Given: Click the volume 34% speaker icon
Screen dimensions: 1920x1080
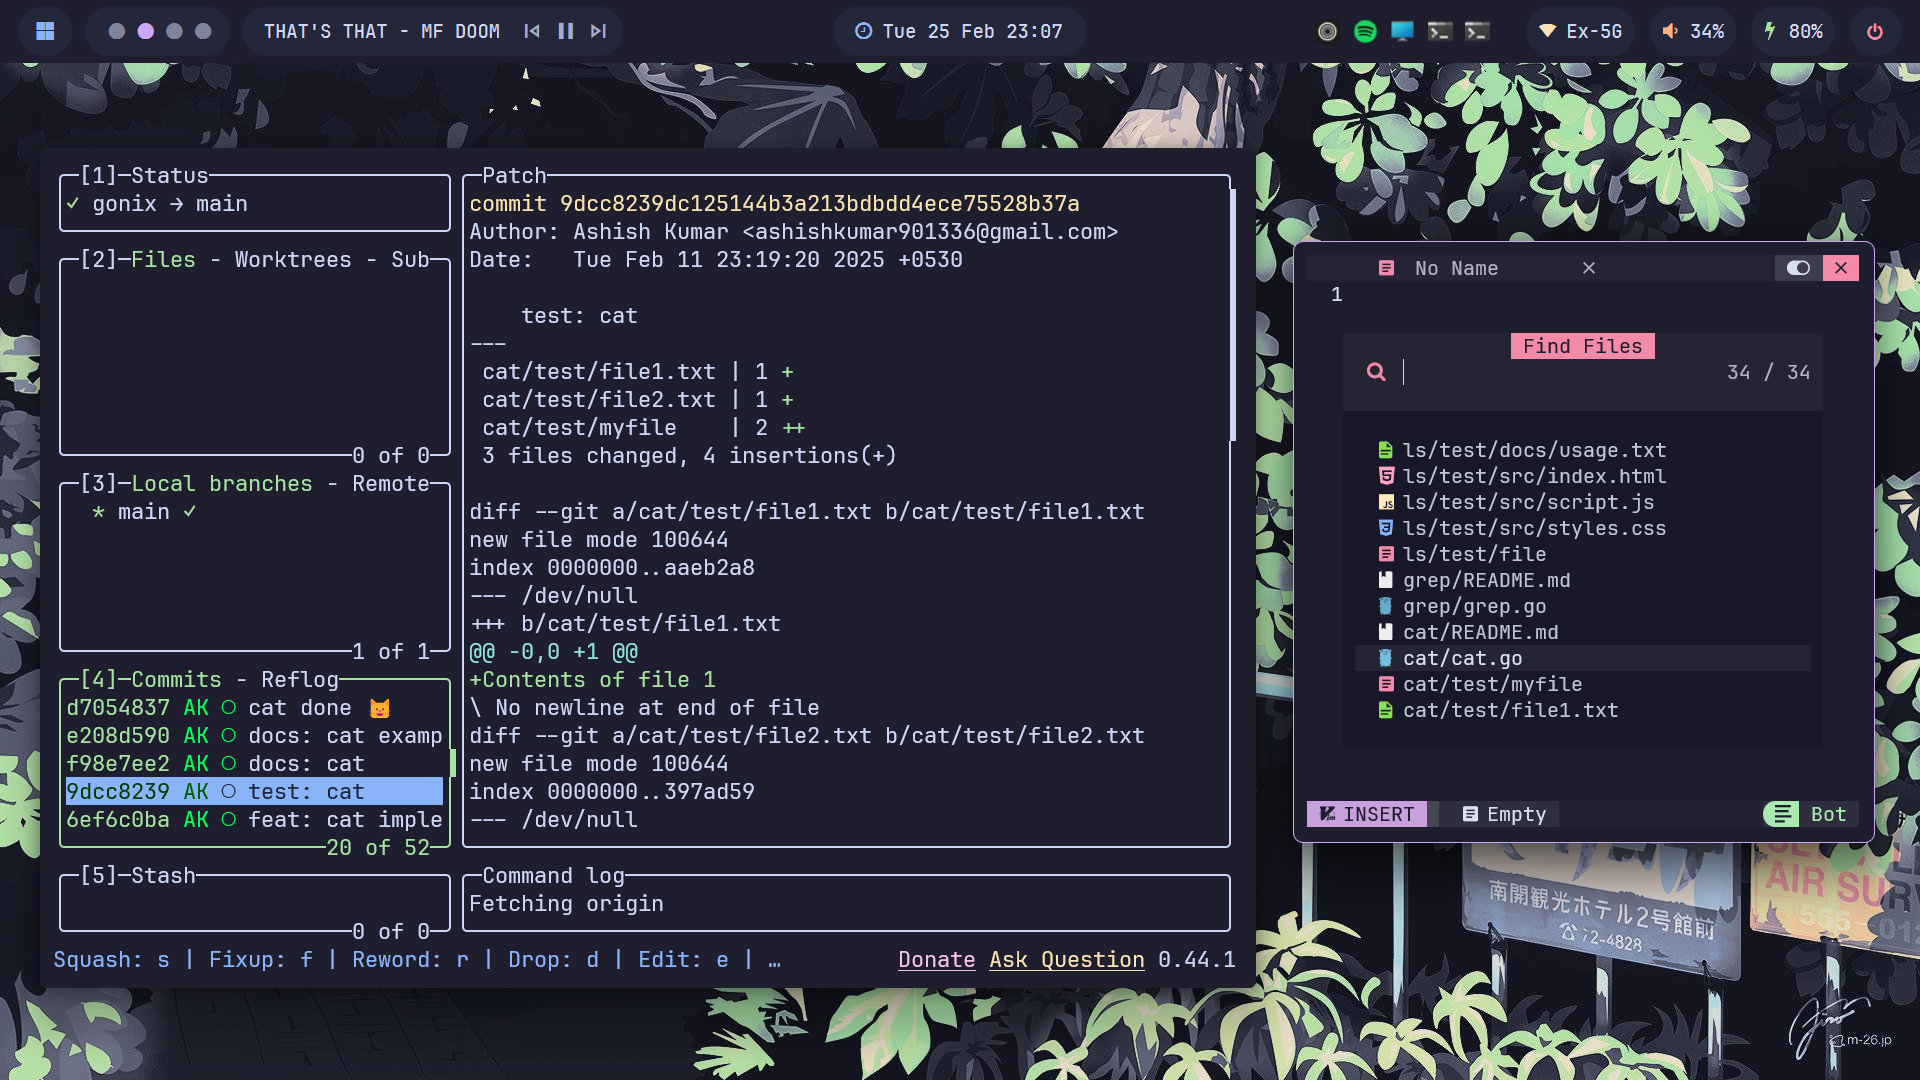Looking at the screenshot, I should tap(1670, 31).
